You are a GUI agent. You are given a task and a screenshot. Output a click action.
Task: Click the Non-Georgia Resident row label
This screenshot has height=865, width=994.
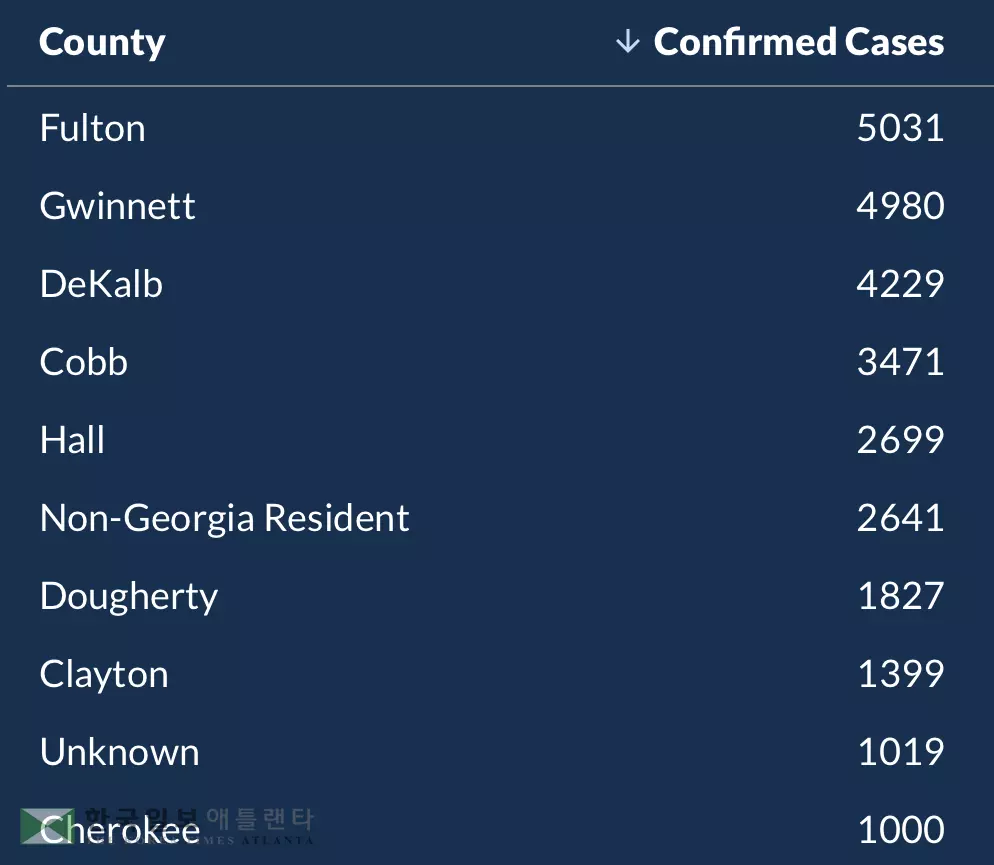point(224,518)
